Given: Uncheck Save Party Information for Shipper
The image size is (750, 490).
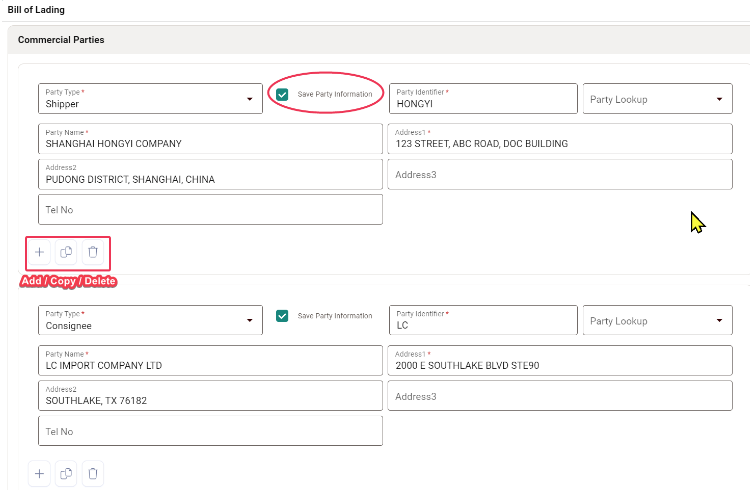Looking at the screenshot, I should (282, 94).
